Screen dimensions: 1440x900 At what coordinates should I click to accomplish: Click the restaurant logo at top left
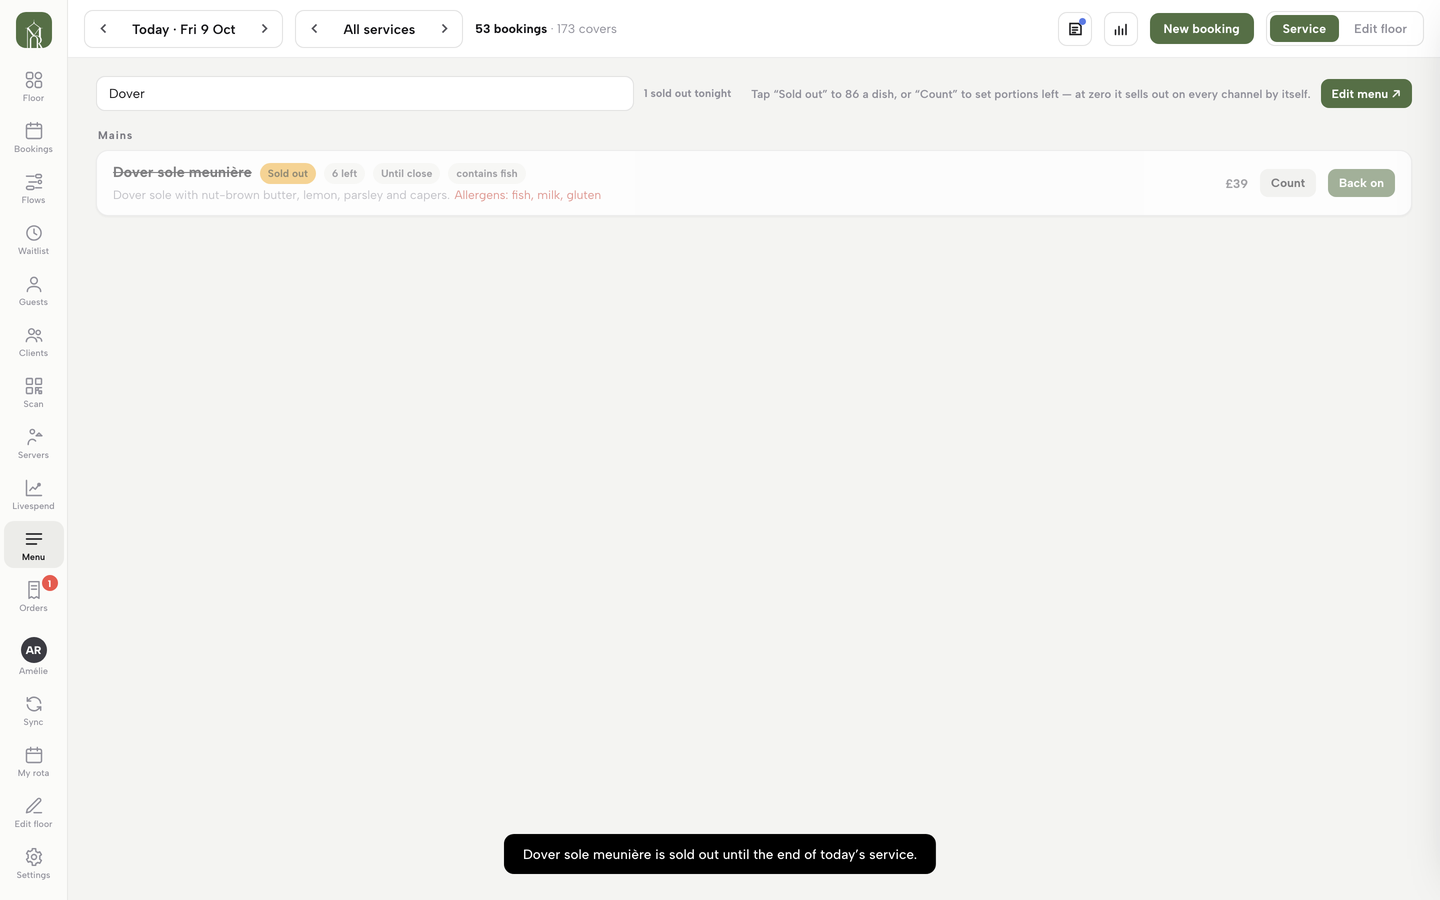34,30
